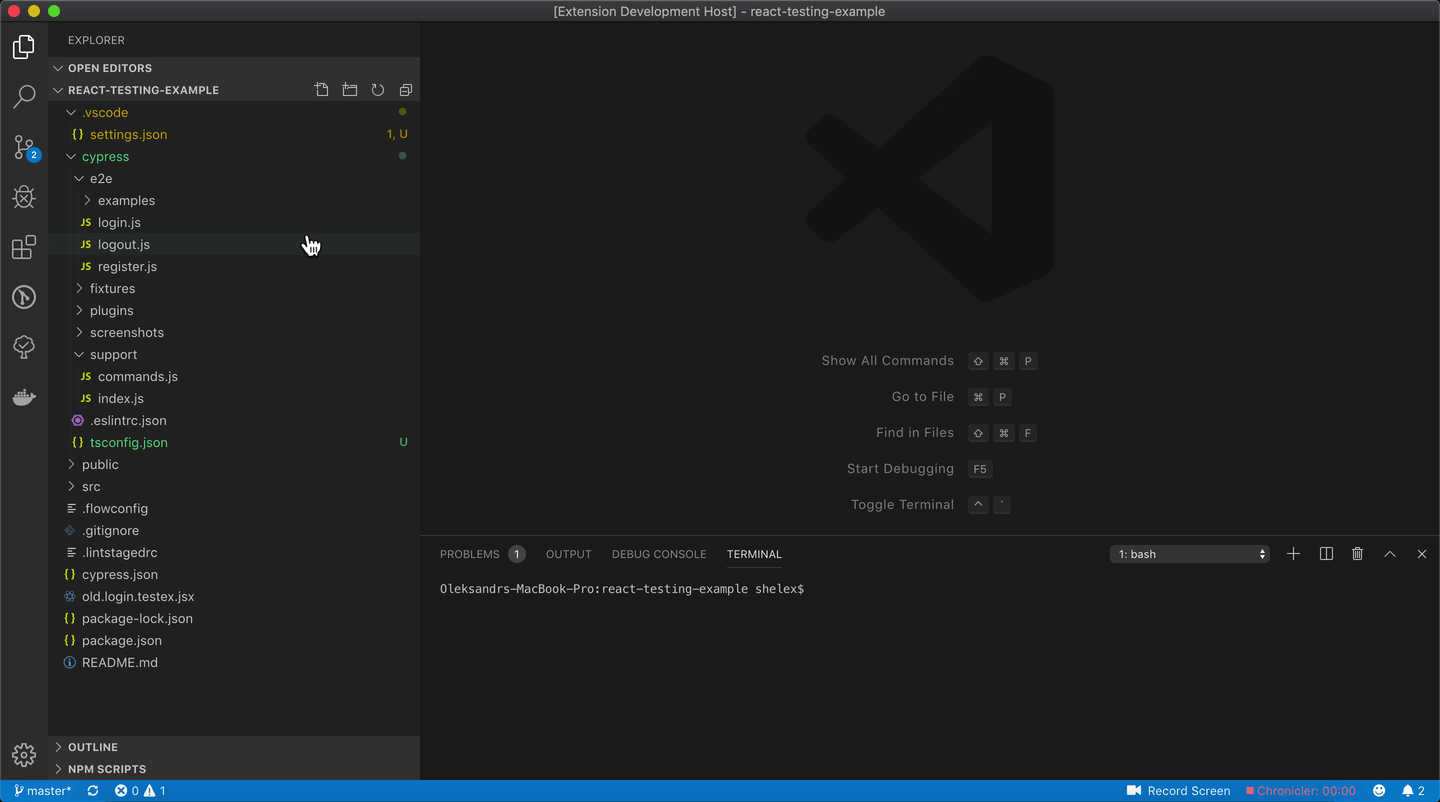1440x802 pixels.
Task: Open the .gitignore file
Action: 234,531
